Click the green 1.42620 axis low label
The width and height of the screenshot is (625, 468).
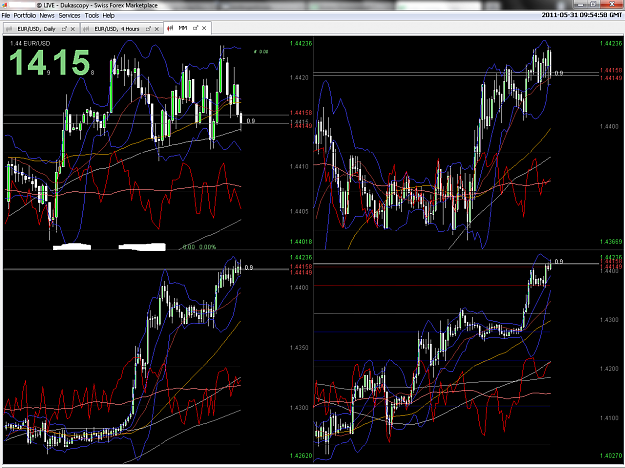tap(301, 455)
